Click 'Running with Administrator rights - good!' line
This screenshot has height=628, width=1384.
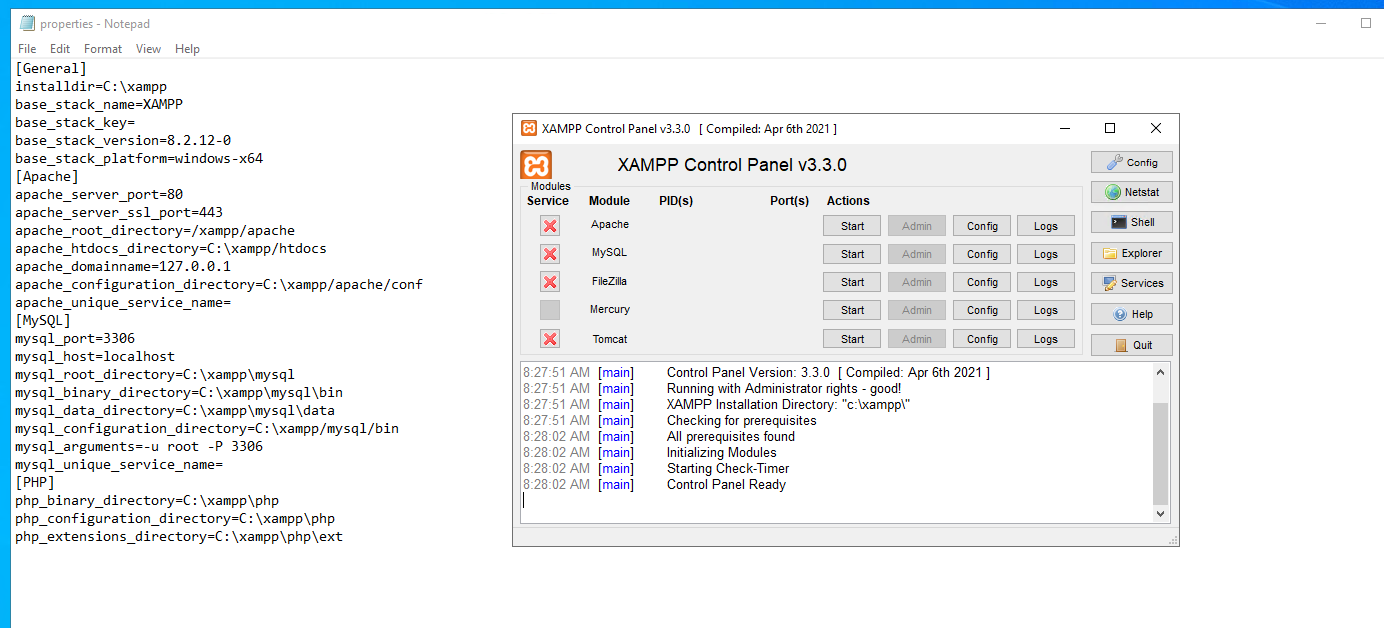coord(784,389)
